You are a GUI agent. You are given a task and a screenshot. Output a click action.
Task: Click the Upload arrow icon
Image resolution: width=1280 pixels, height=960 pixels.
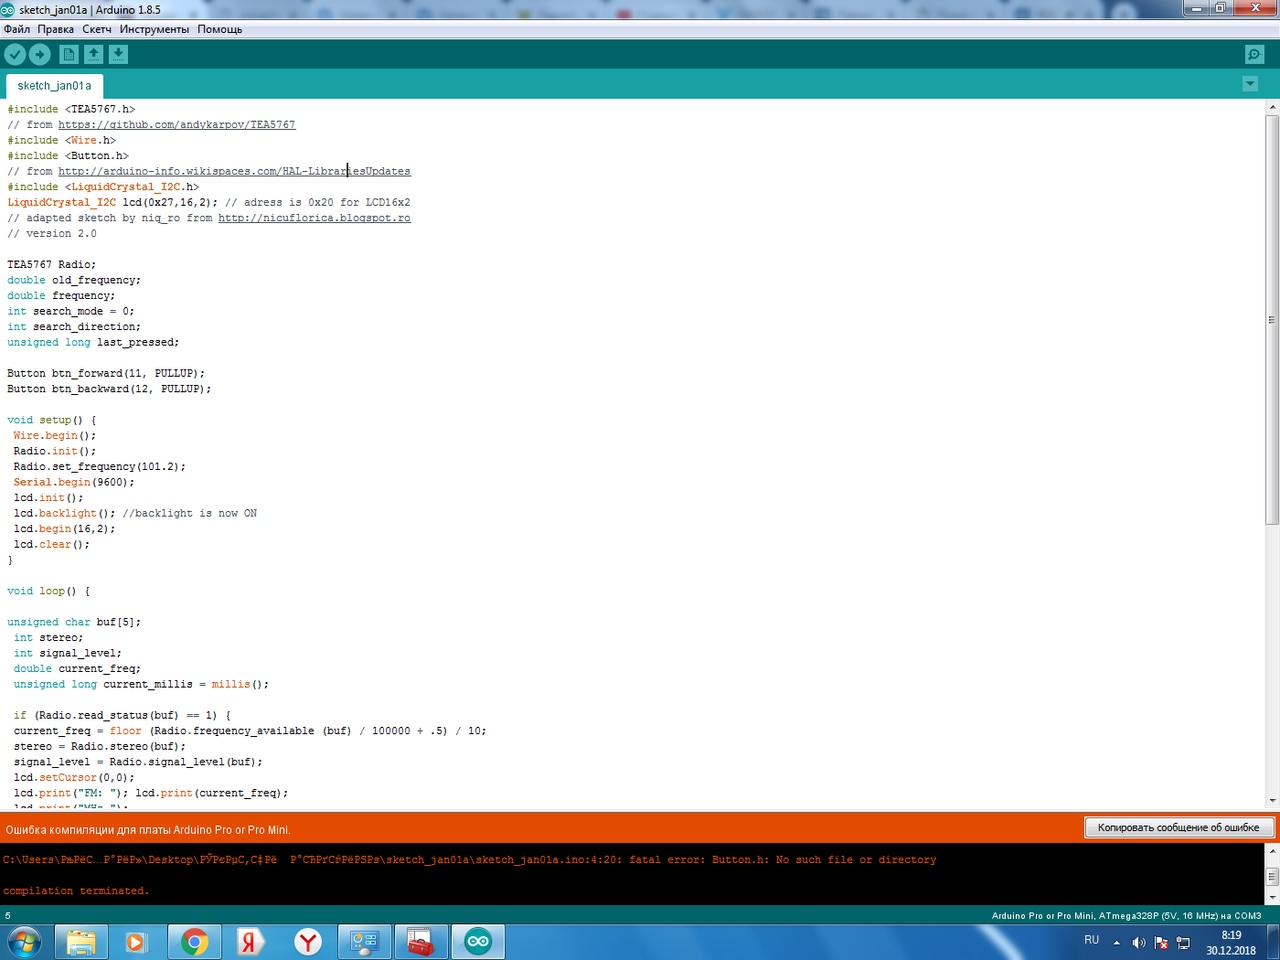click(40, 54)
